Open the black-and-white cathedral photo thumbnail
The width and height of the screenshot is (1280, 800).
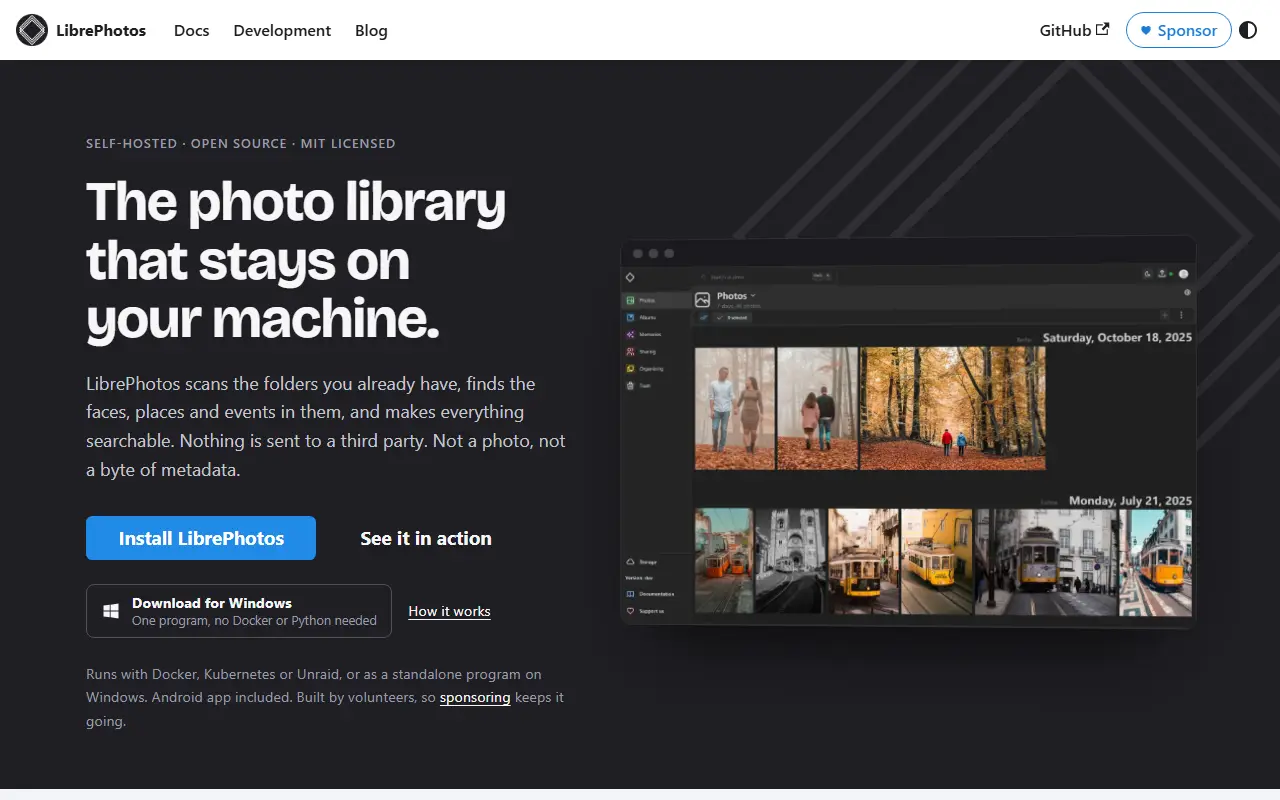point(790,561)
